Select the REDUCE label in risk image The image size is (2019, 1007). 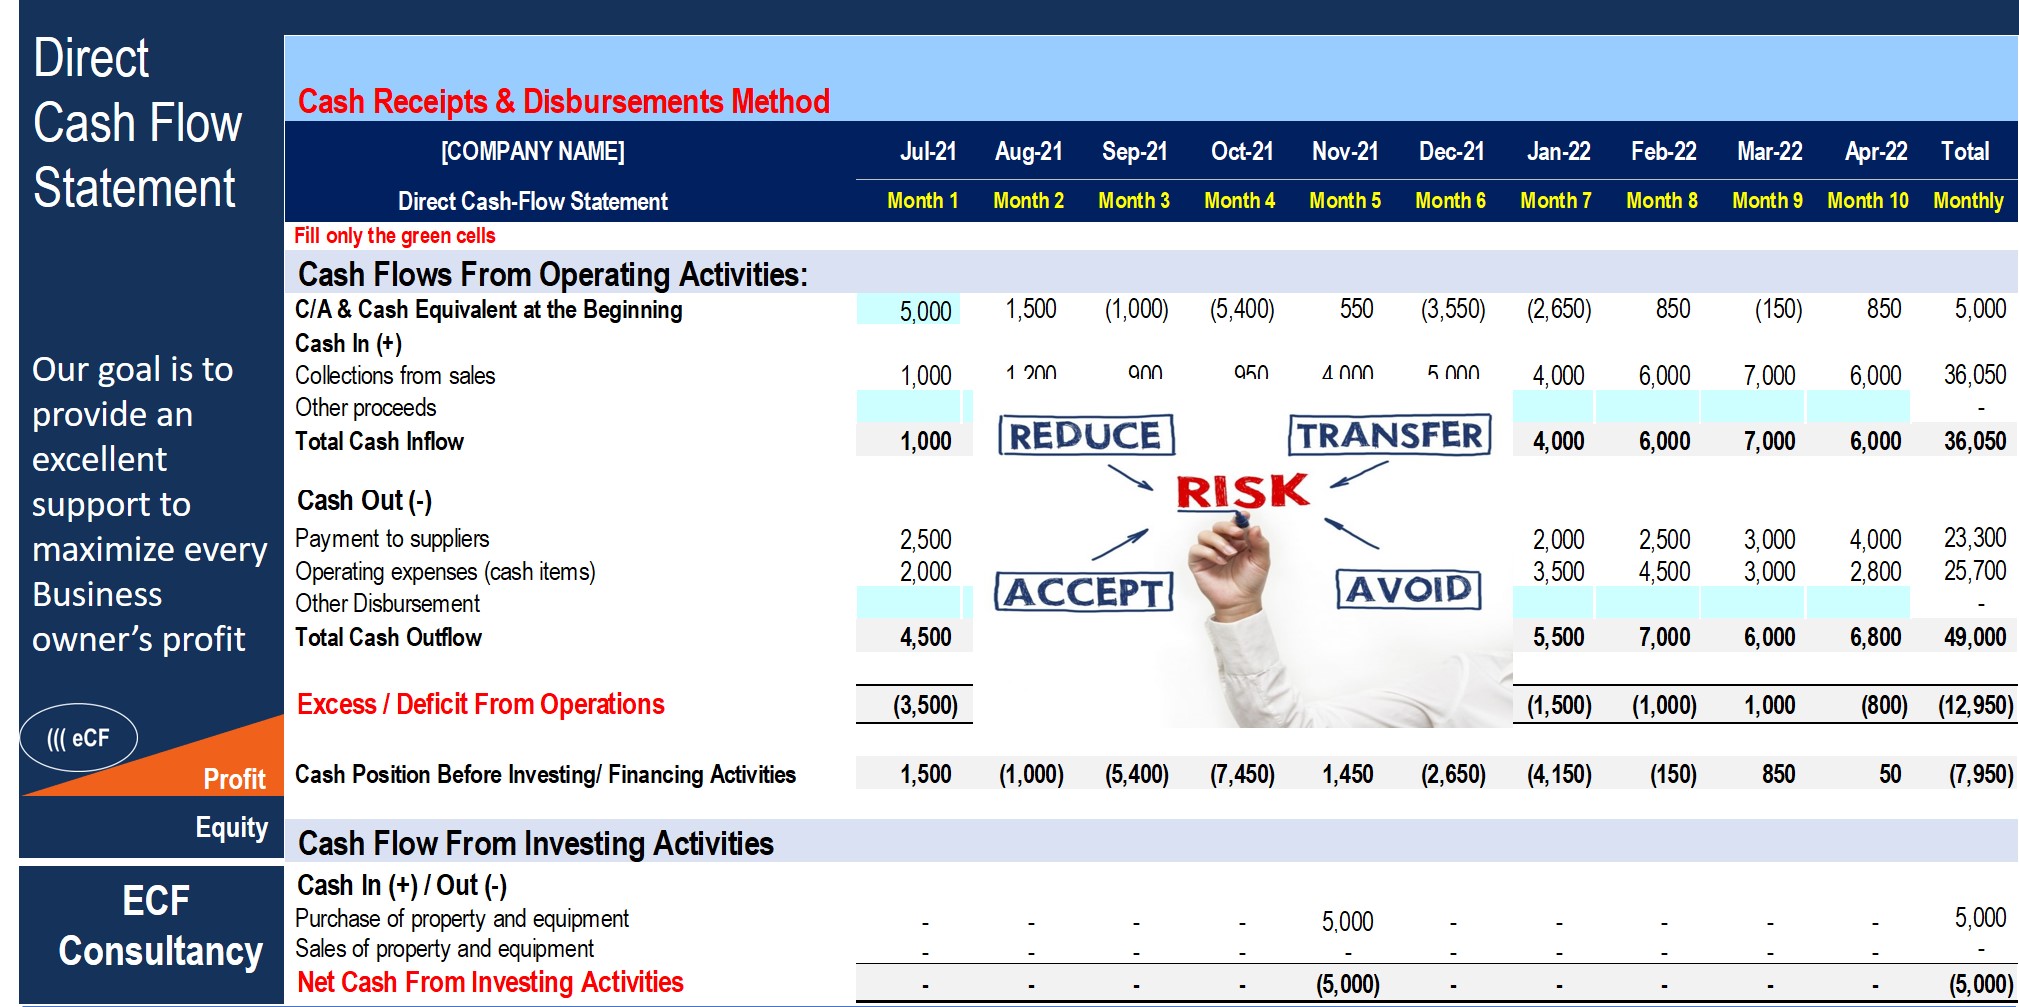[x=1086, y=435]
